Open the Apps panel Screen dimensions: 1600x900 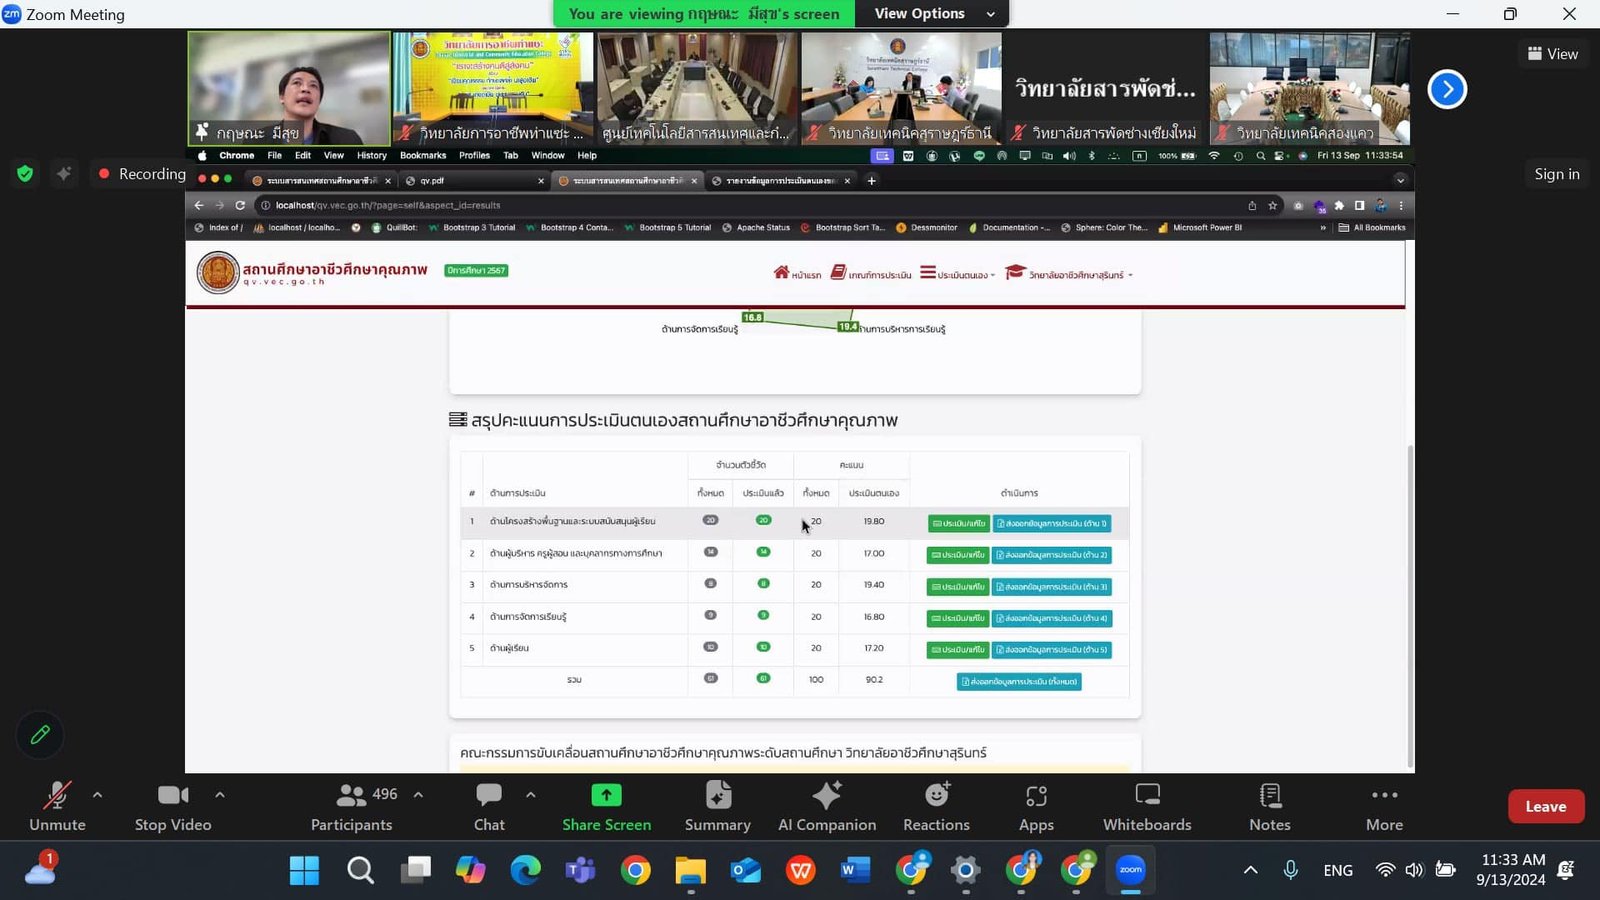coord(1036,806)
